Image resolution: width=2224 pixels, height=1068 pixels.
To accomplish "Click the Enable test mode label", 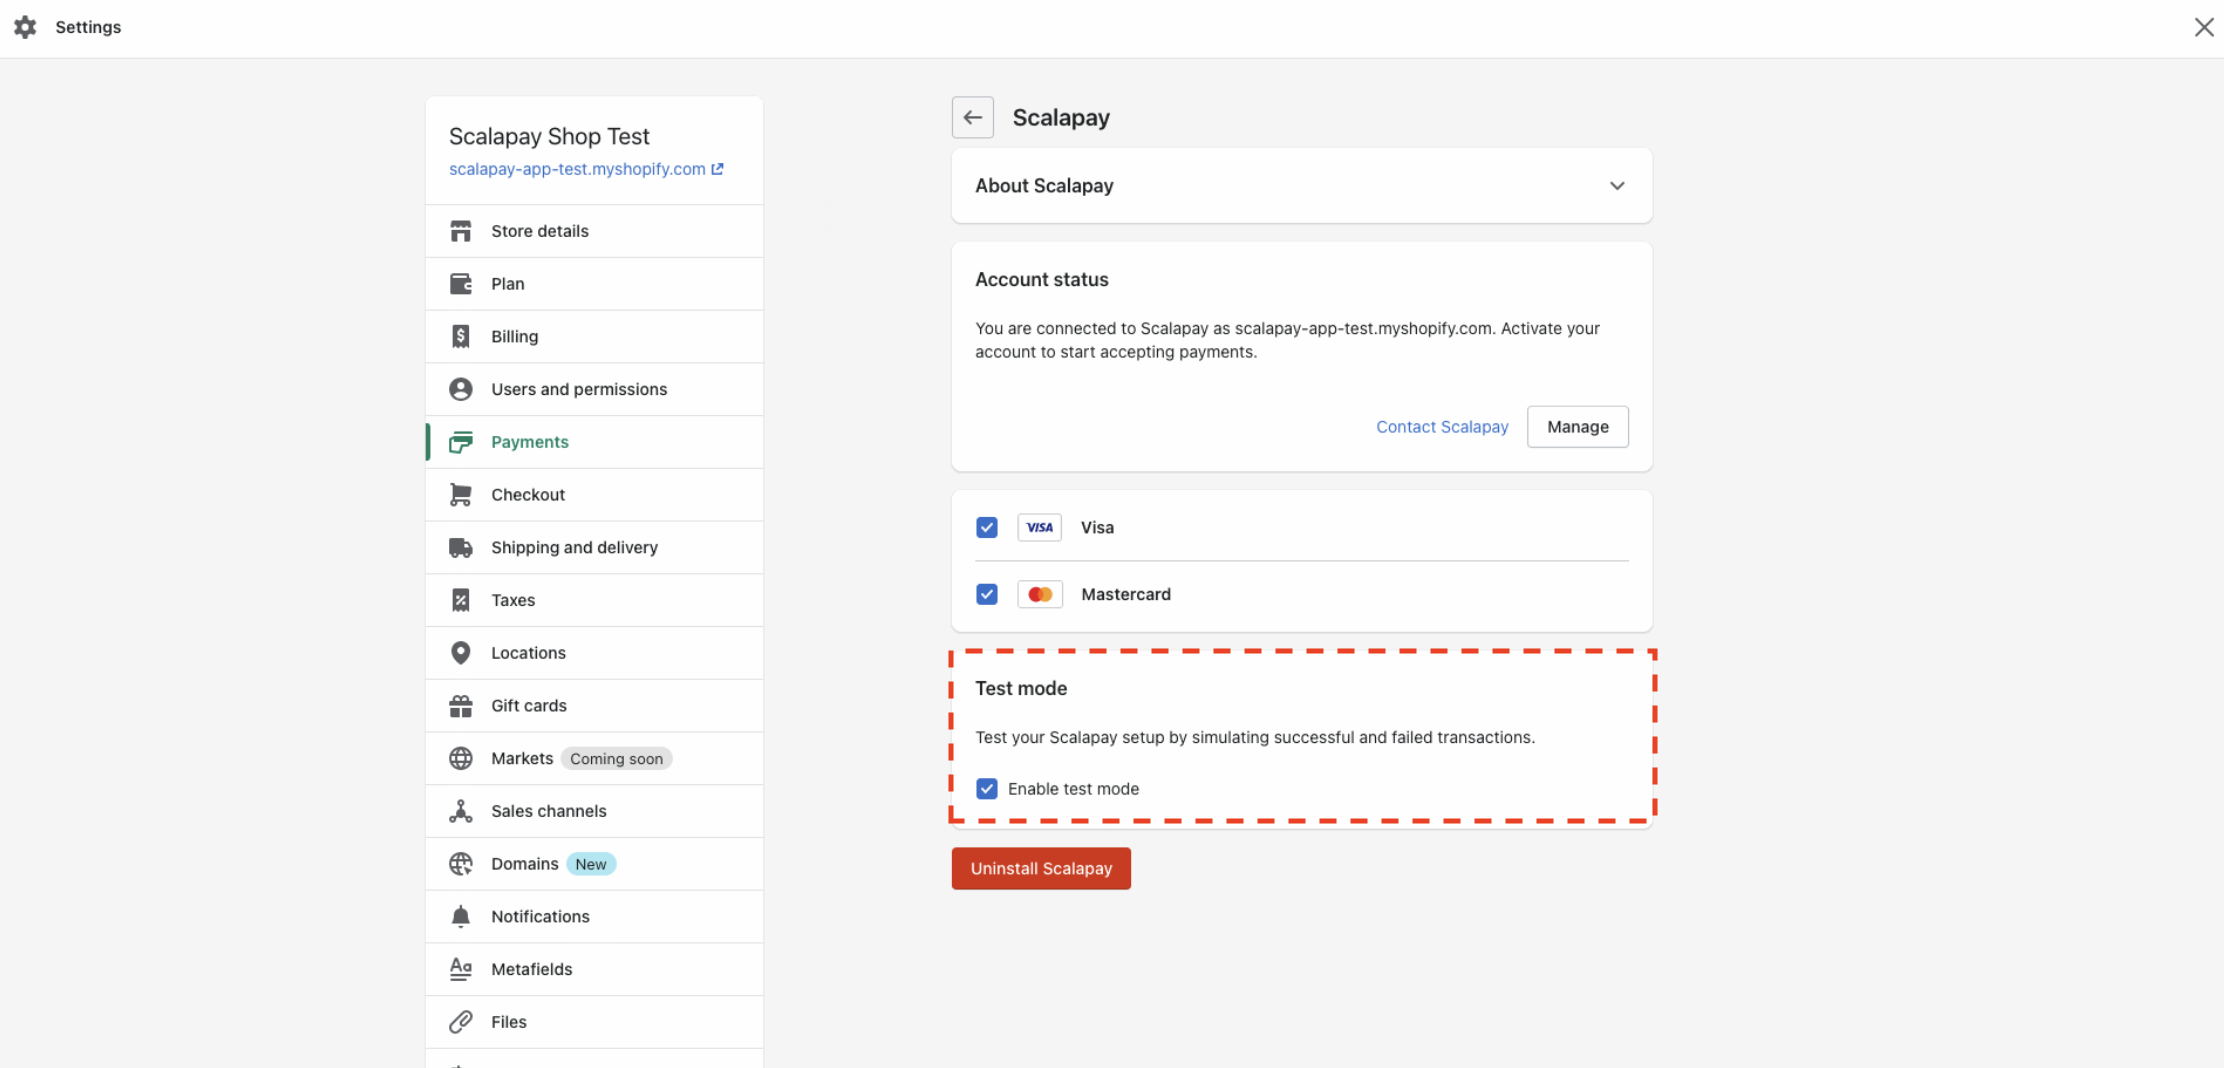I will (1073, 789).
